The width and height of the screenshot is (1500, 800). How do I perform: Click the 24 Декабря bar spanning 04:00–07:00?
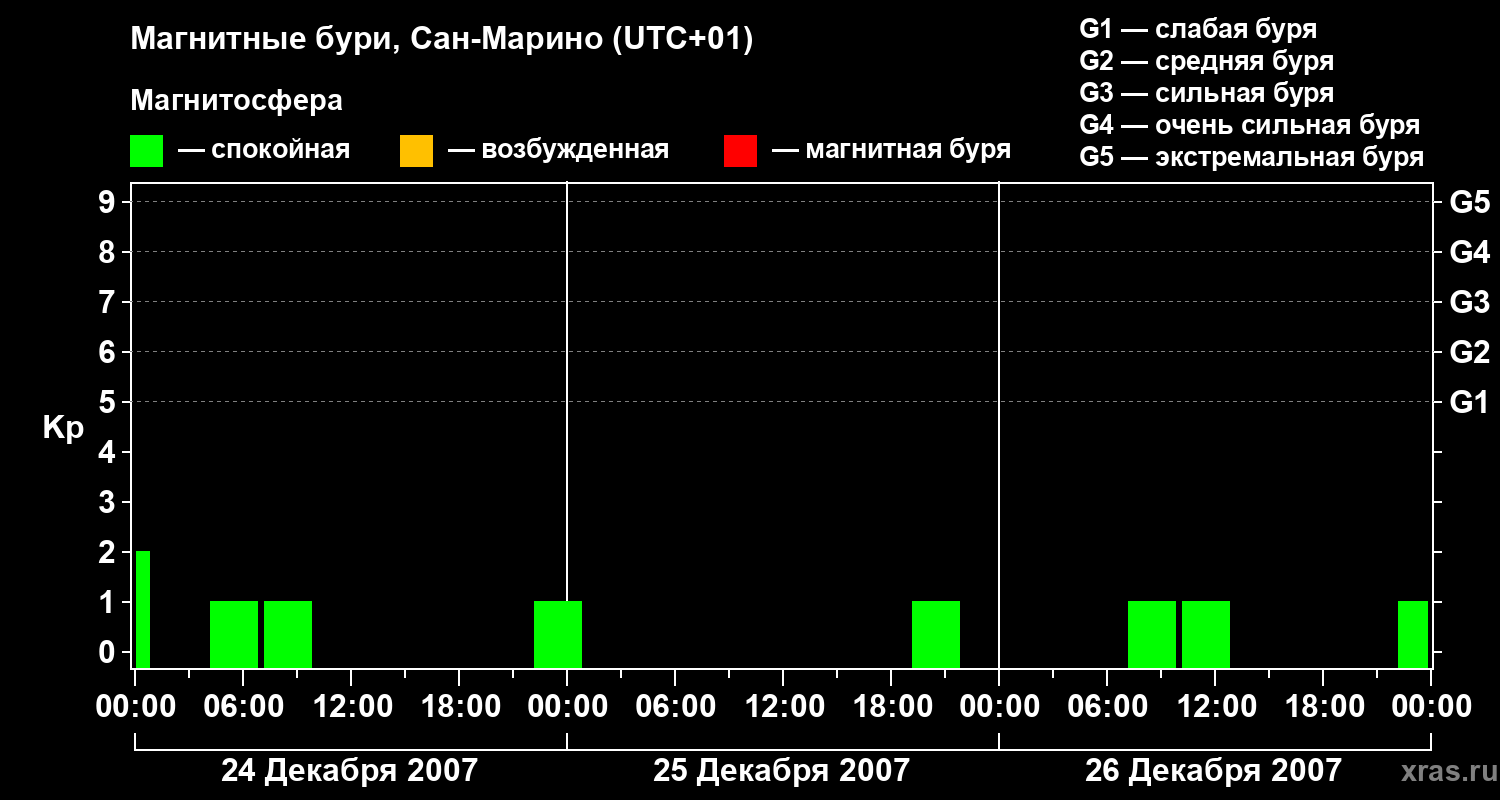(234, 634)
